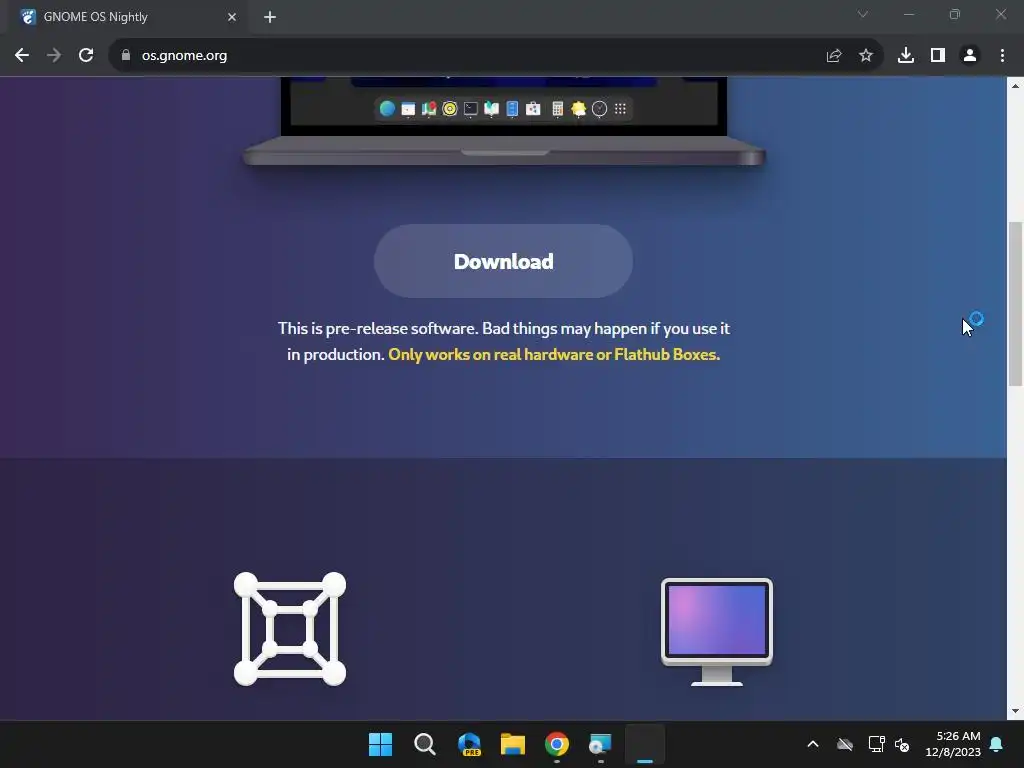The height and width of the screenshot is (768, 1024).
Task: Switch to Chrome on the taskbar
Action: 557,744
